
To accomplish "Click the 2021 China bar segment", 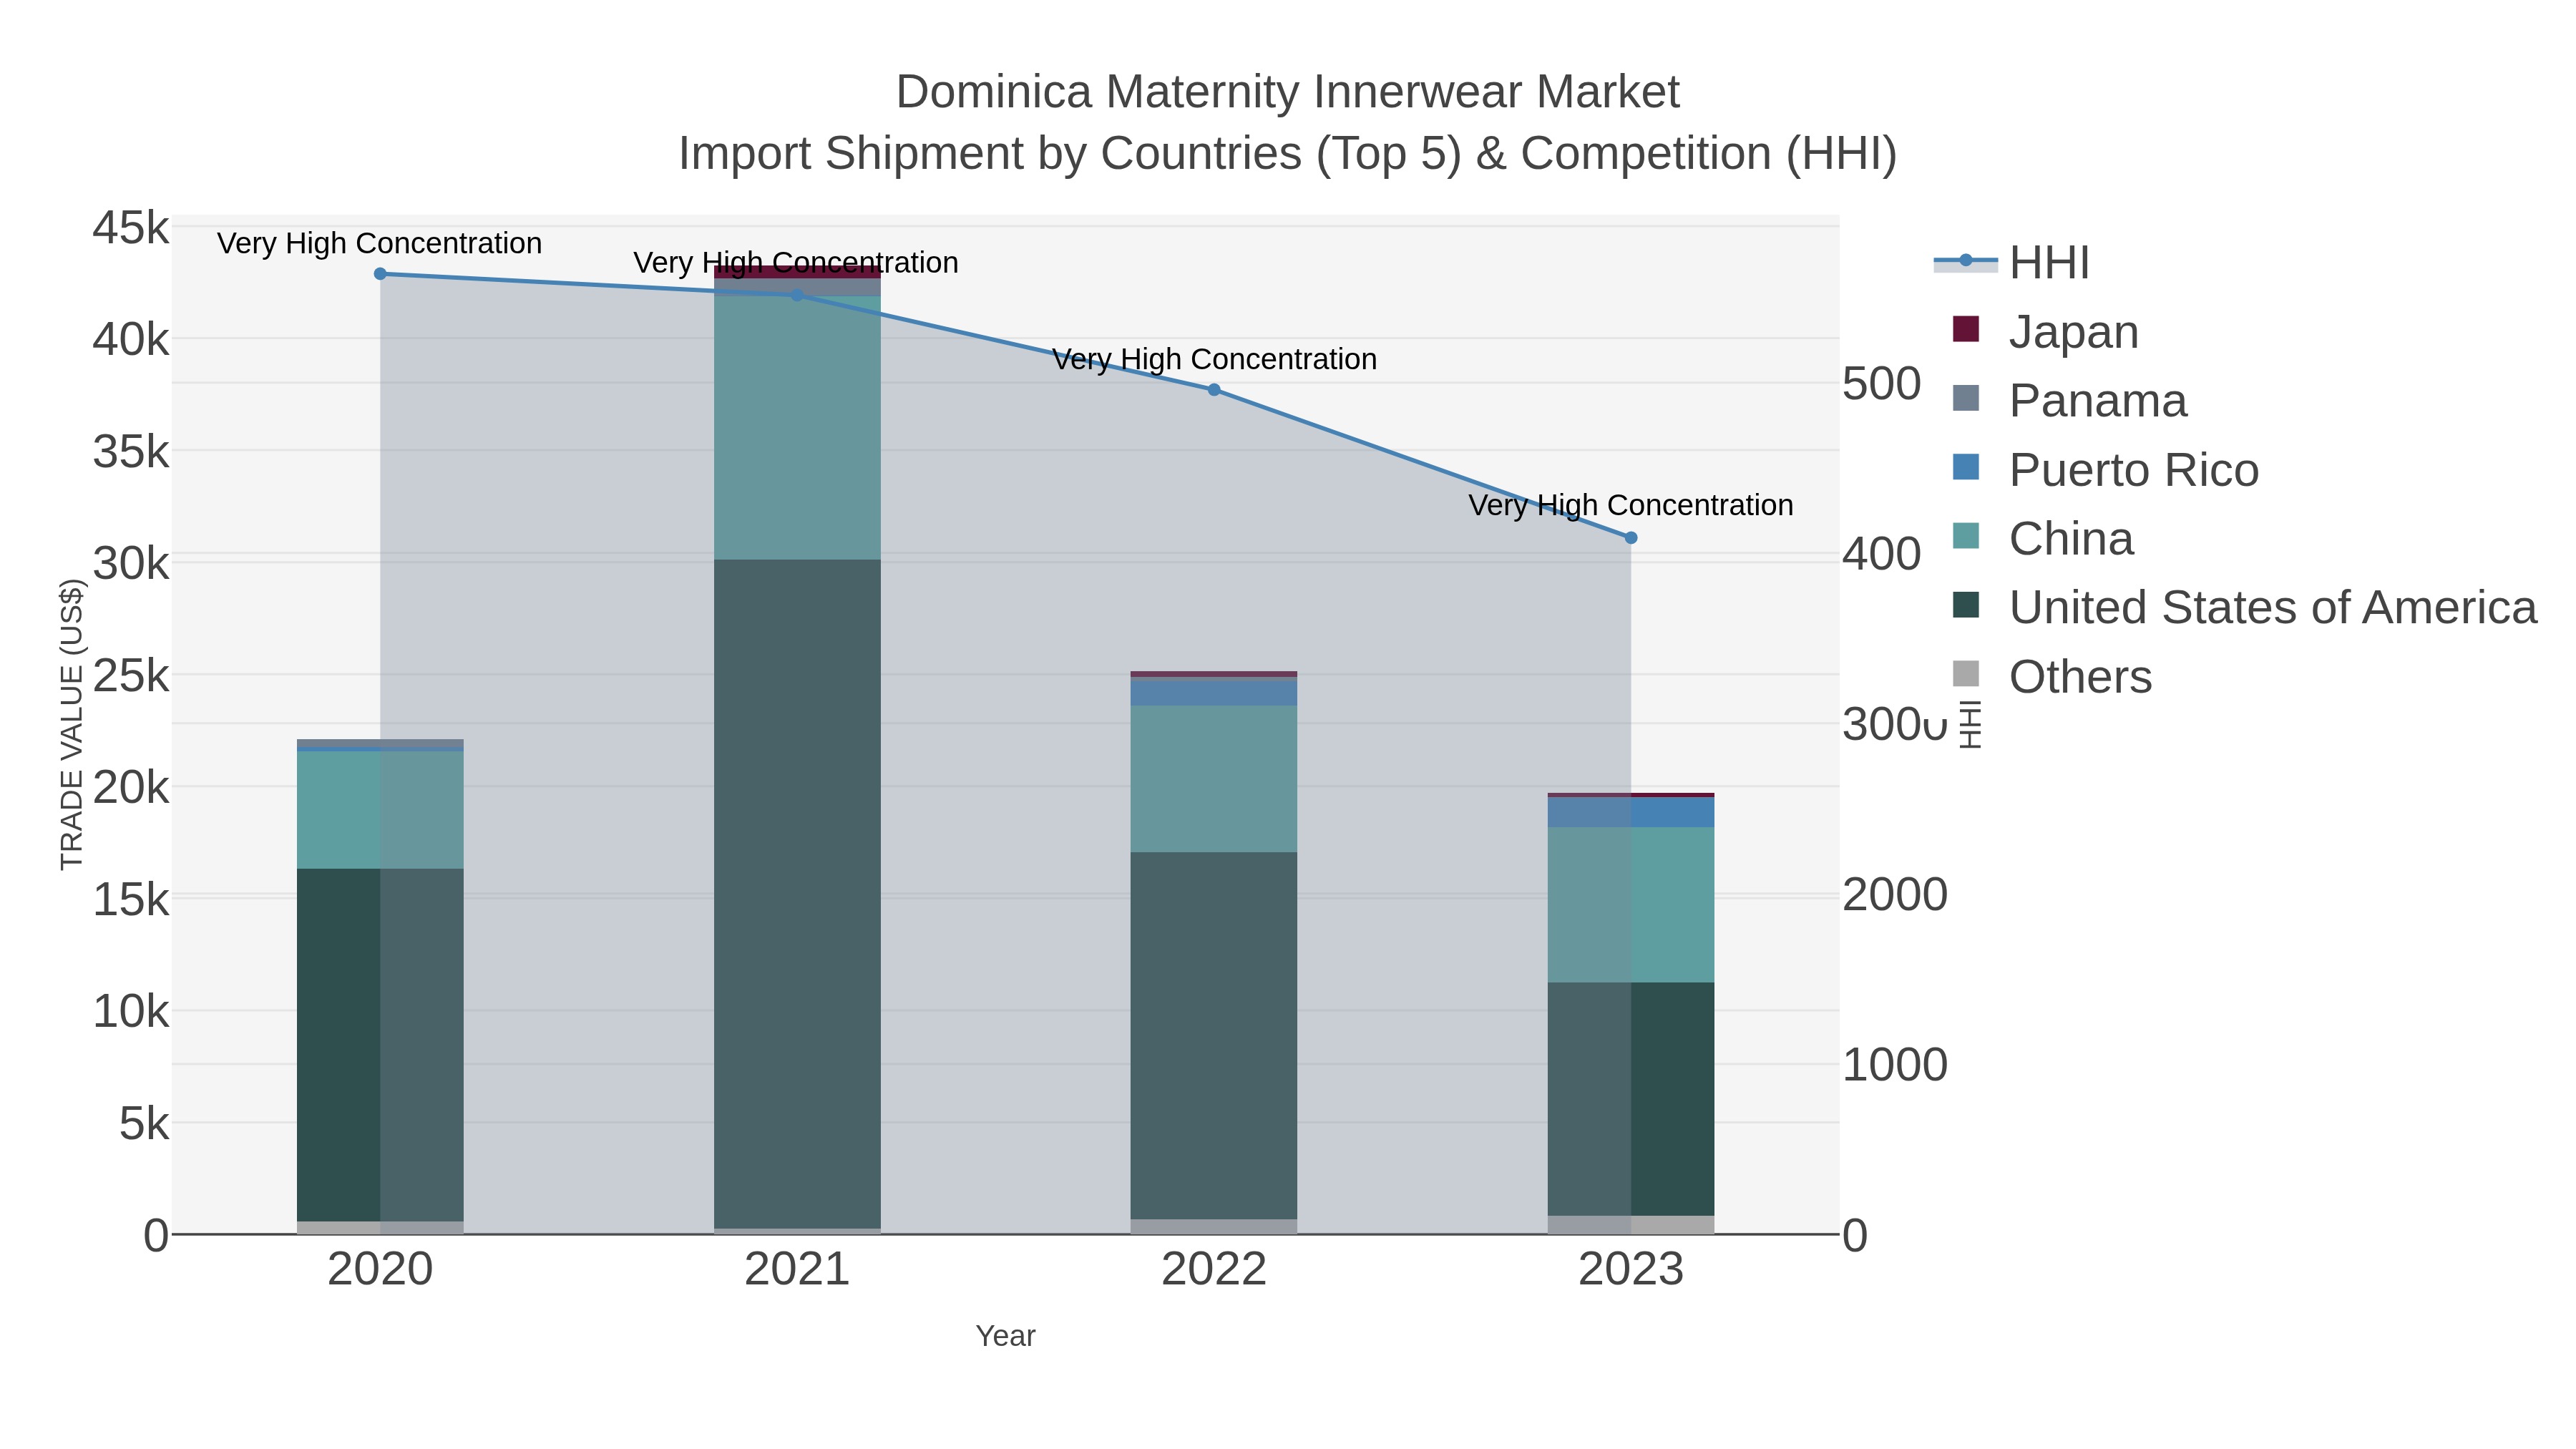I will (797, 428).
